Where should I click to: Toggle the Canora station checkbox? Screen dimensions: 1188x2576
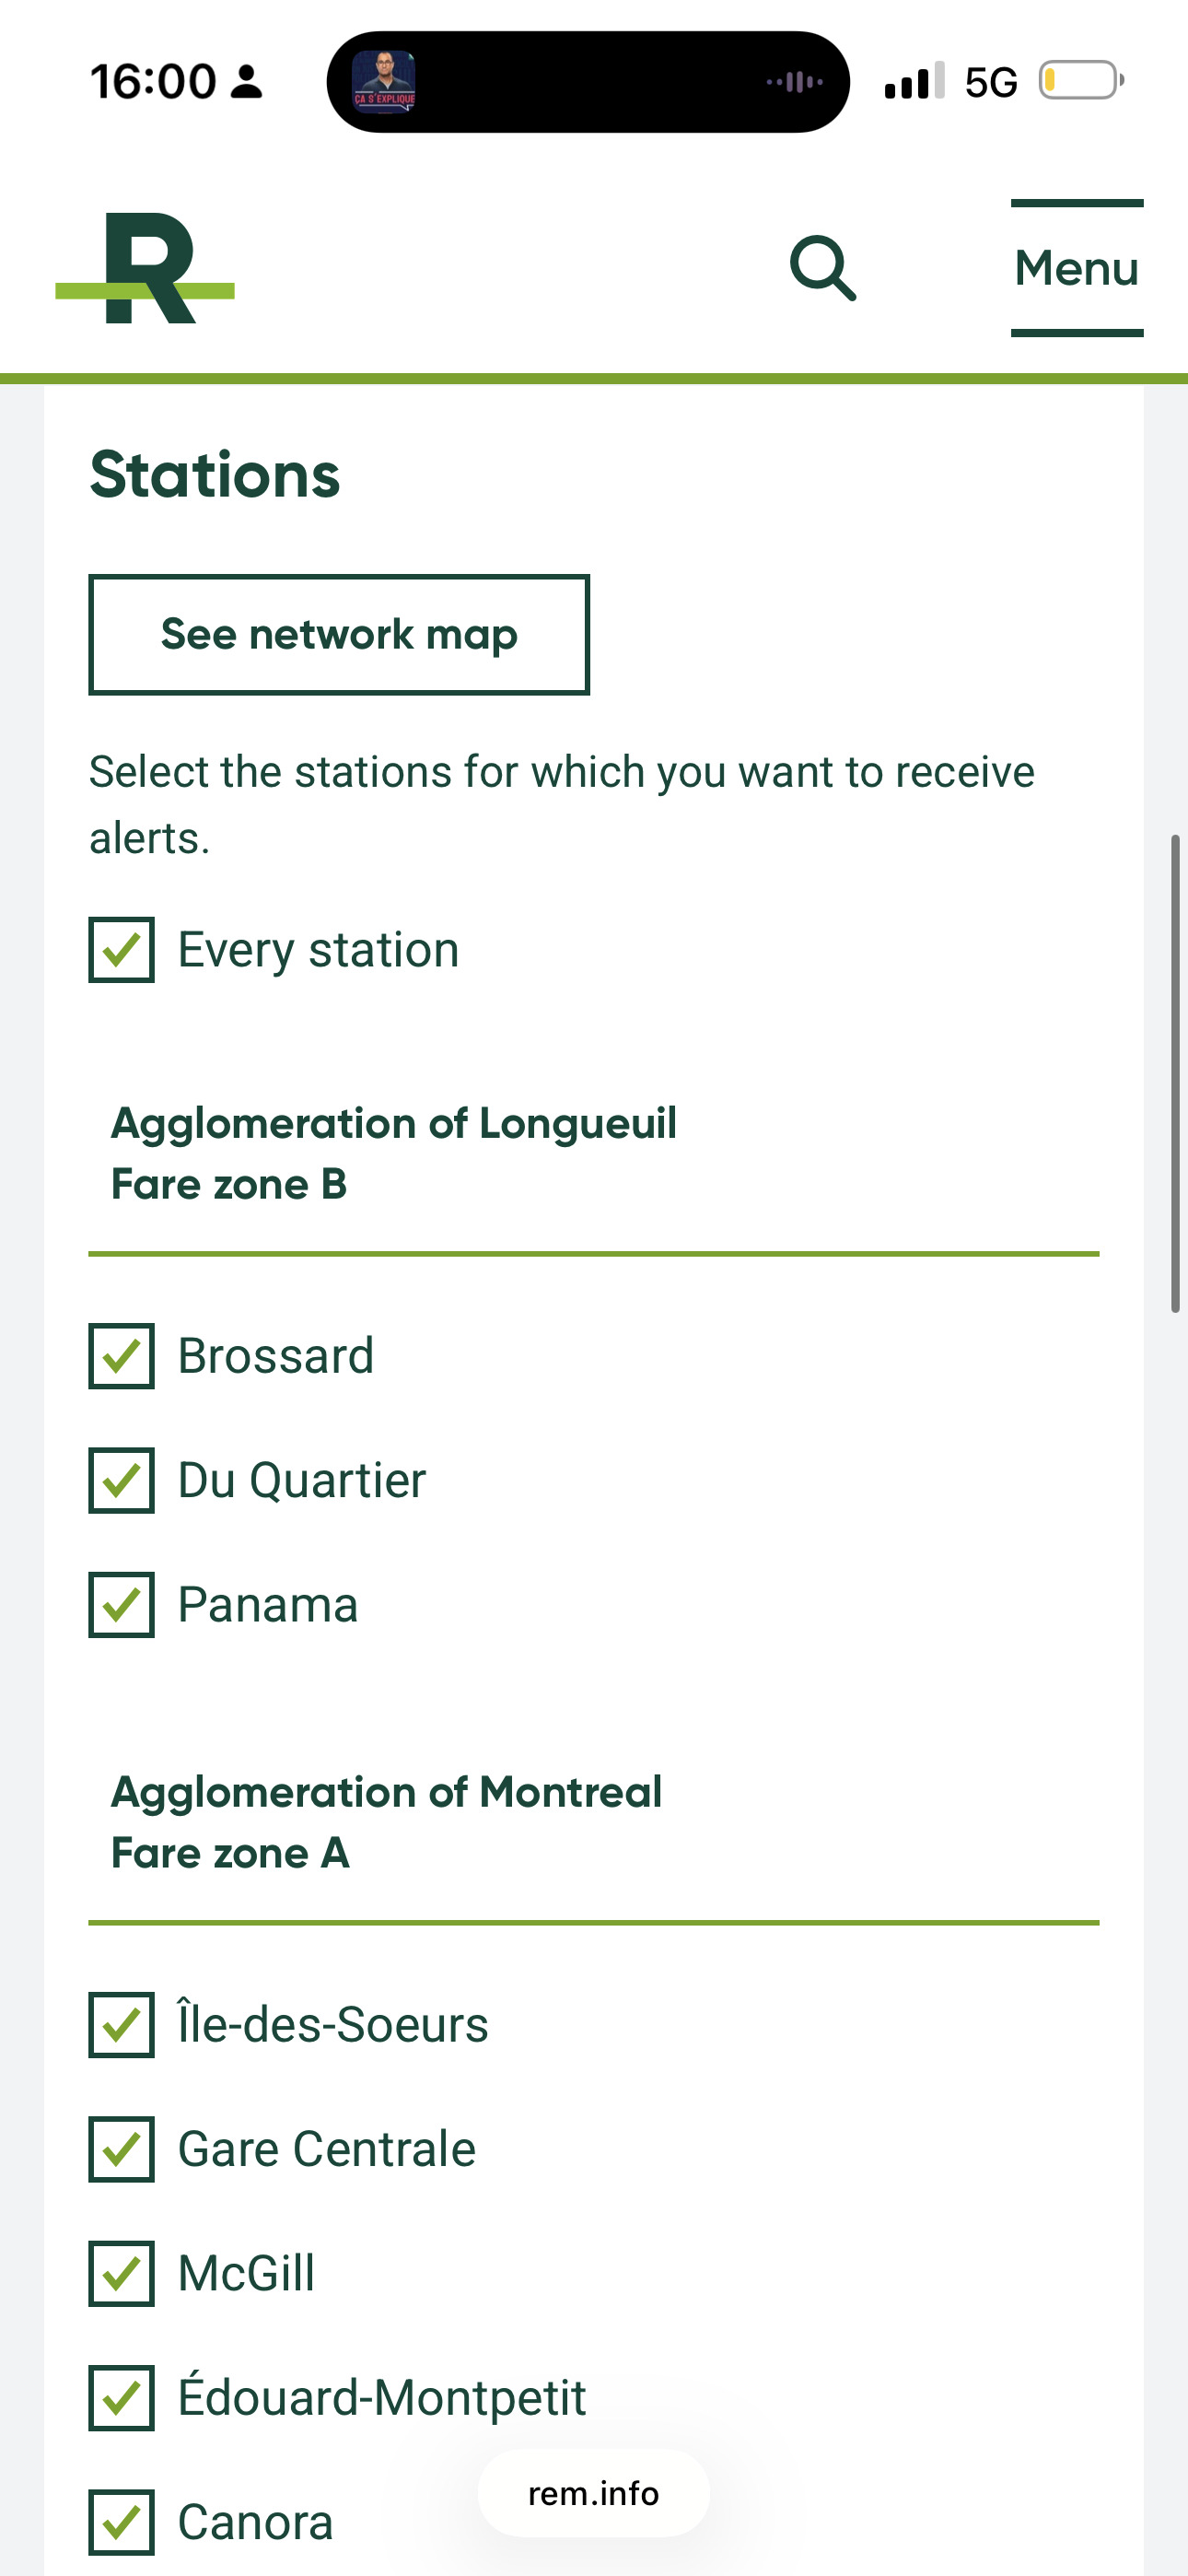122,2522
